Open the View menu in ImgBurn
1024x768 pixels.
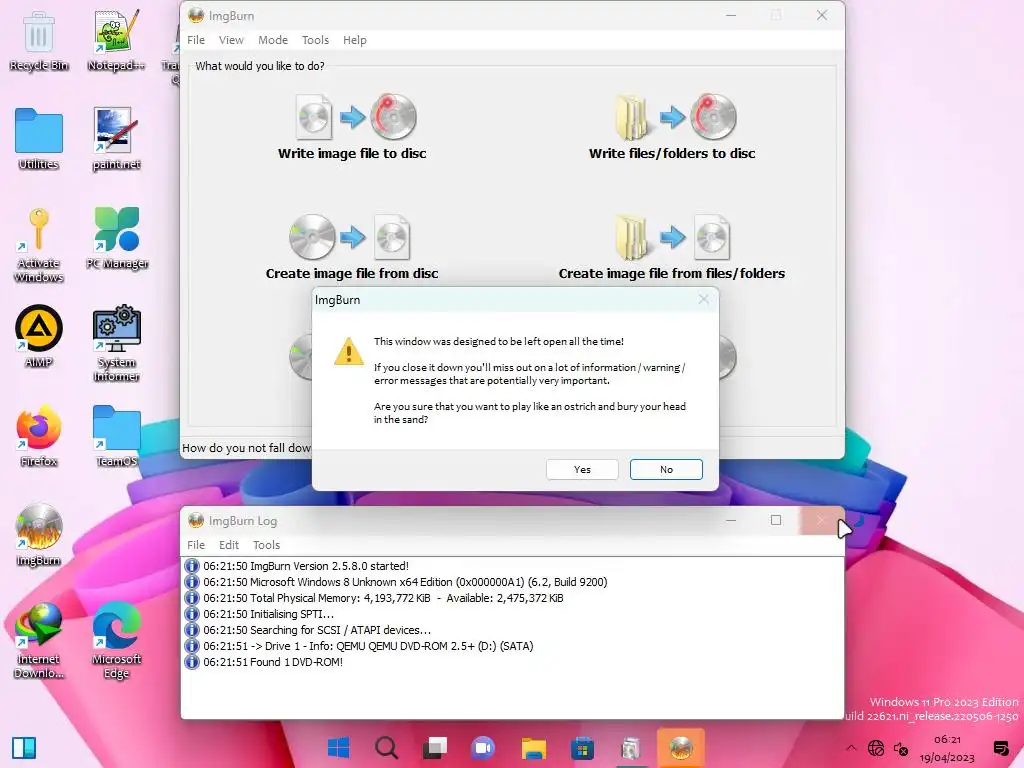[231, 40]
